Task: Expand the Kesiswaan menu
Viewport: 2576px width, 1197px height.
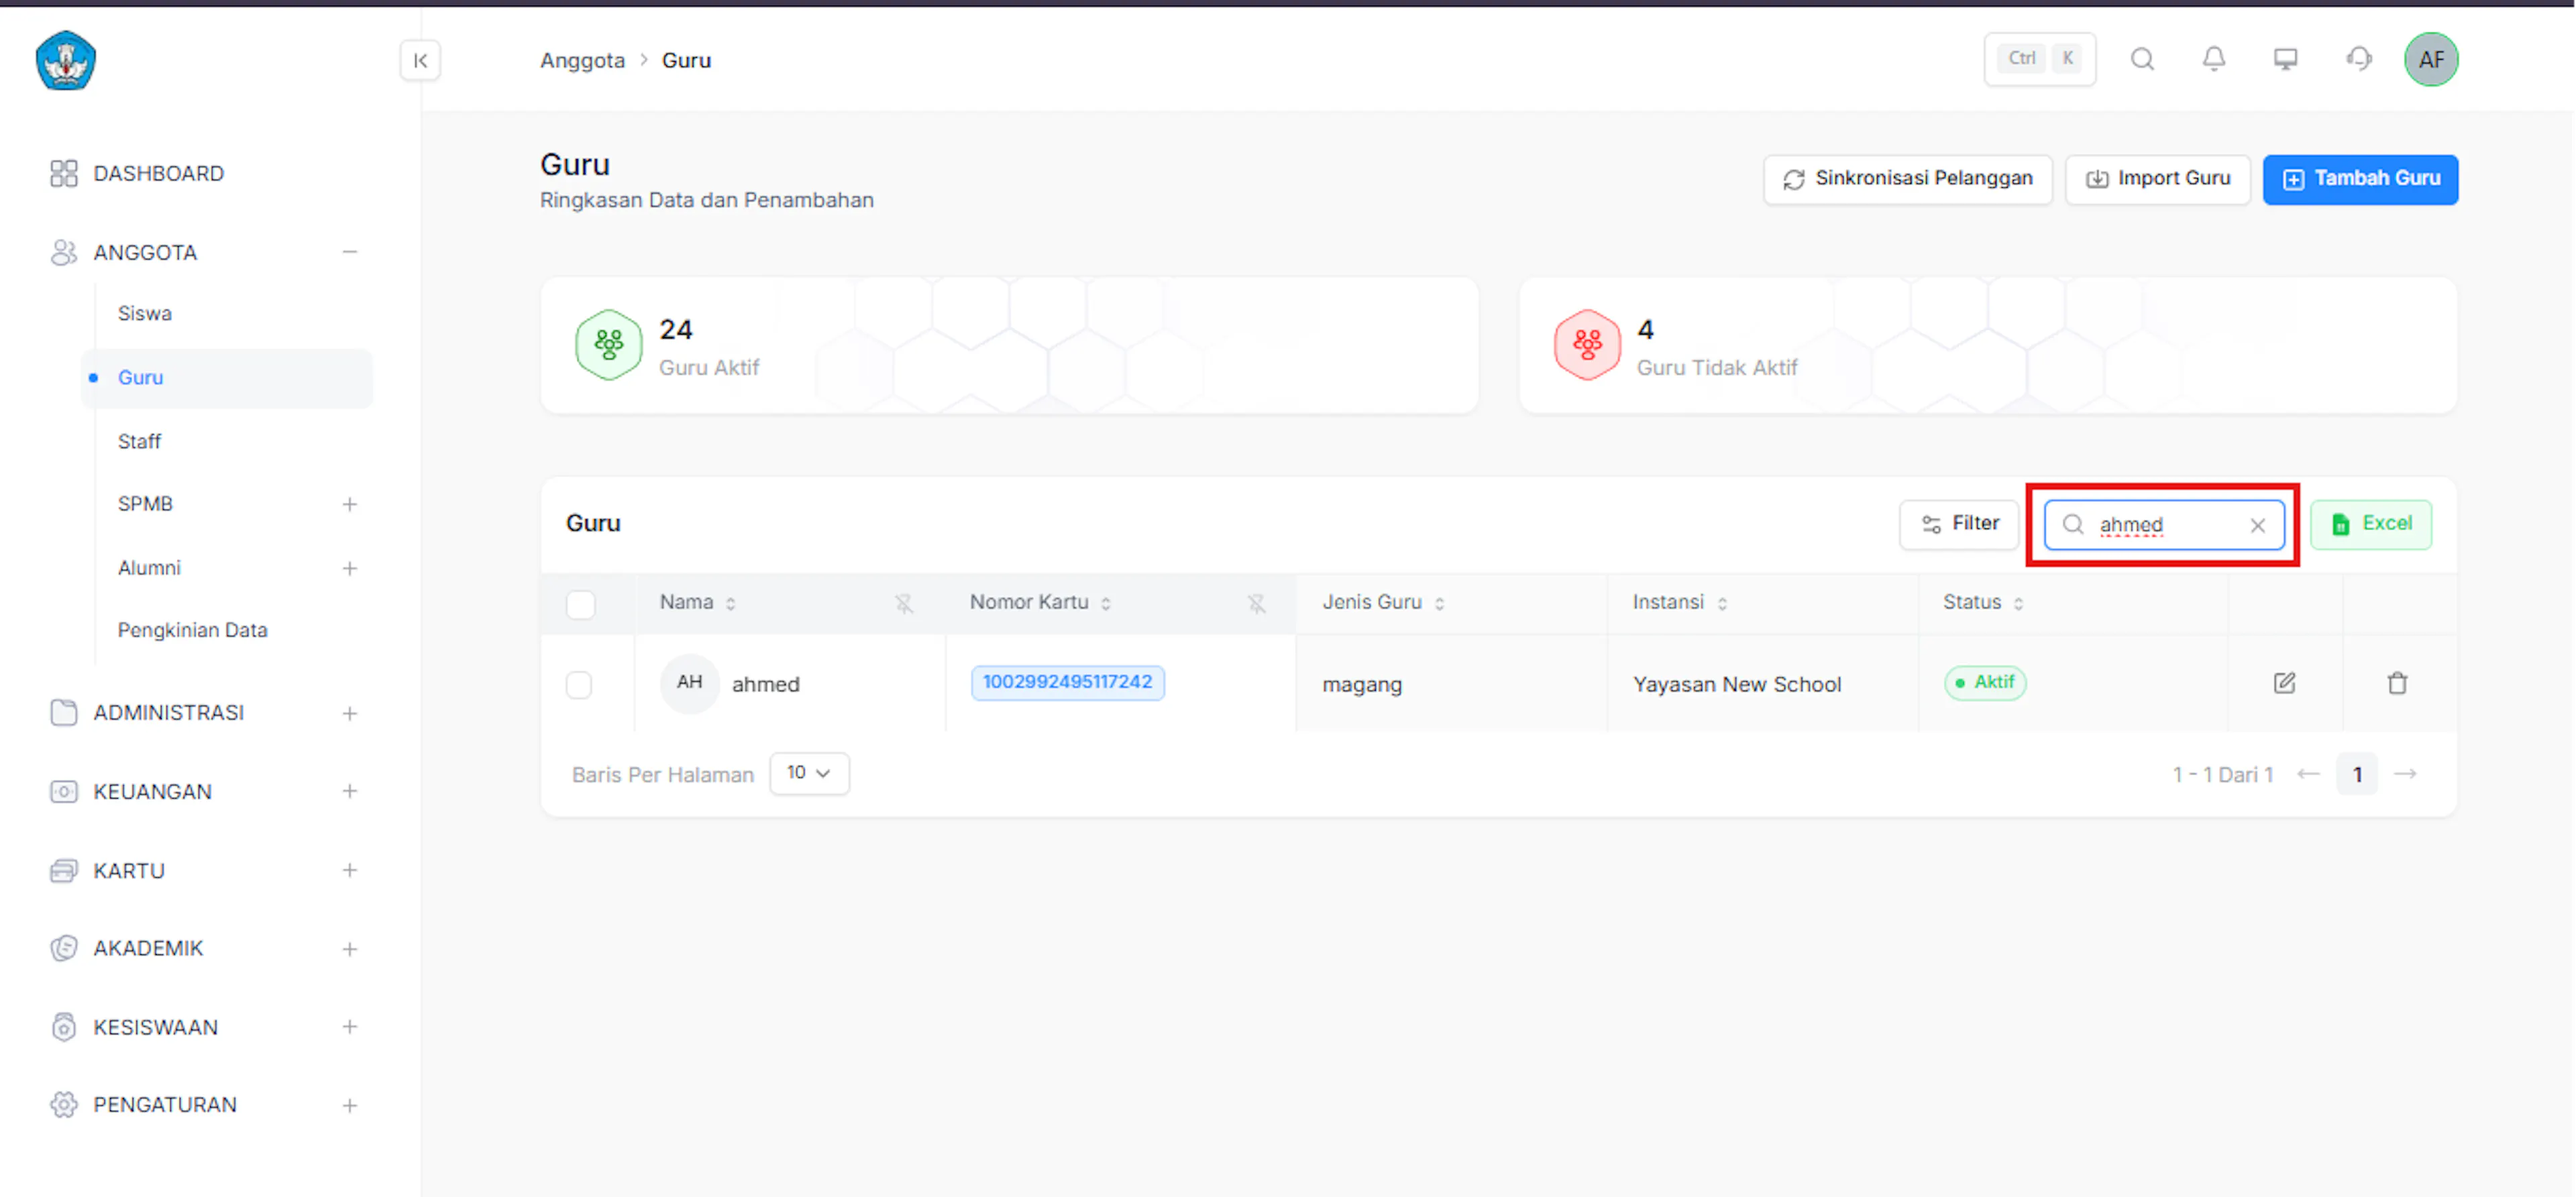Action: [349, 1027]
